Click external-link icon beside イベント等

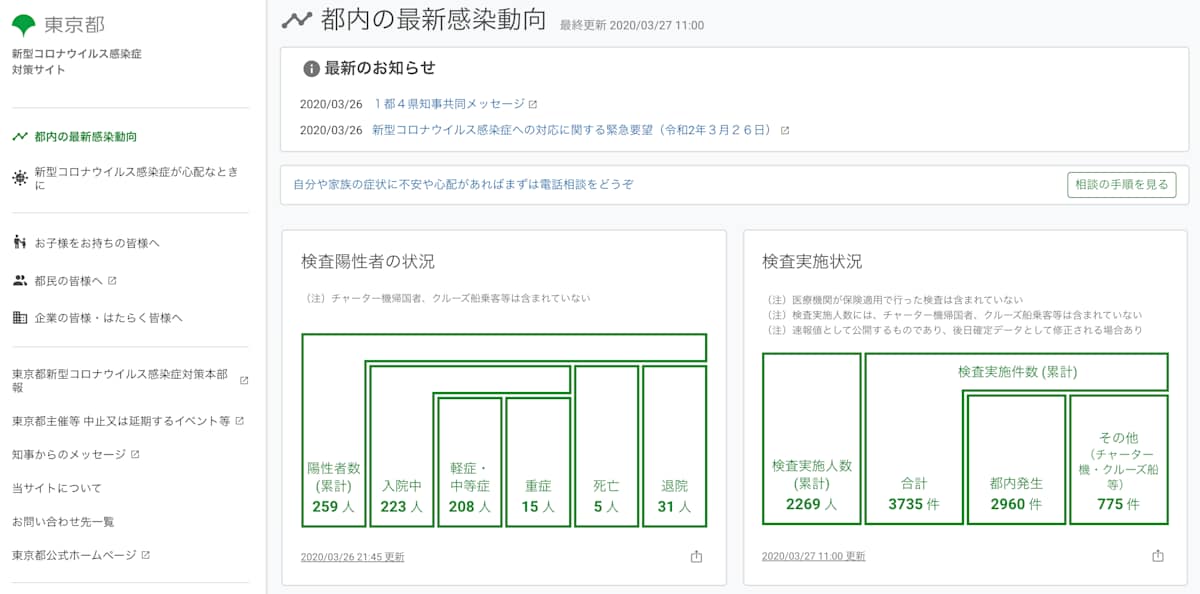click(x=239, y=421)
